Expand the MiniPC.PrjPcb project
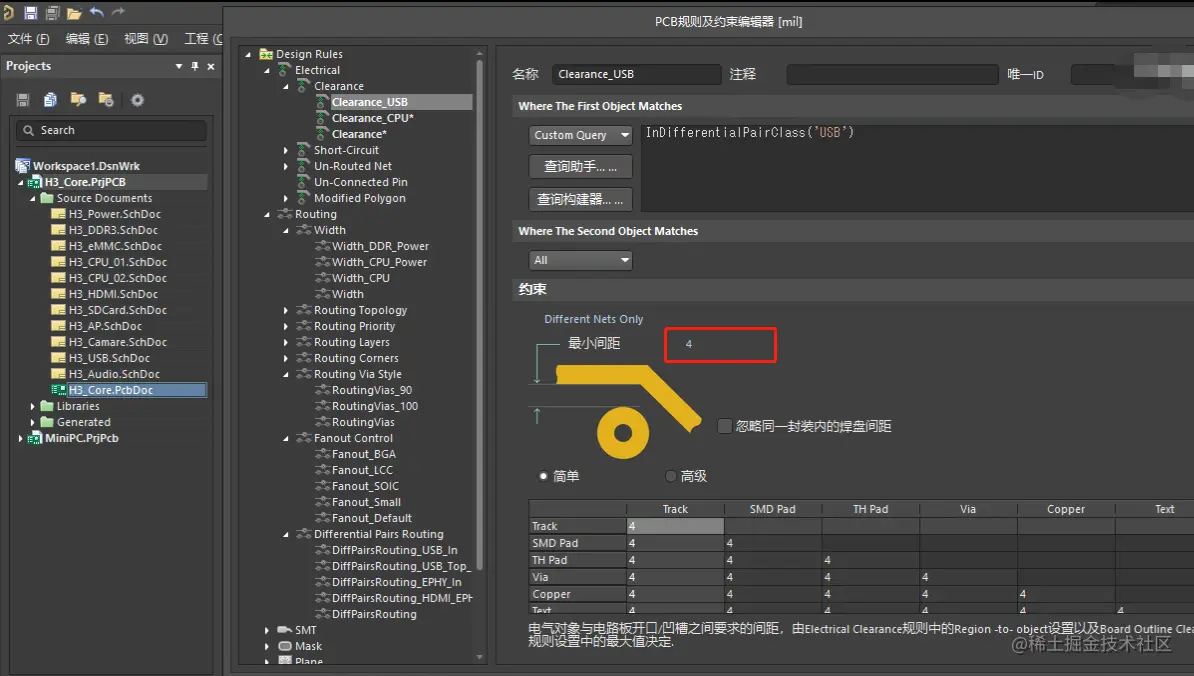Screen dimensions: 1194x676 point(21,438)
